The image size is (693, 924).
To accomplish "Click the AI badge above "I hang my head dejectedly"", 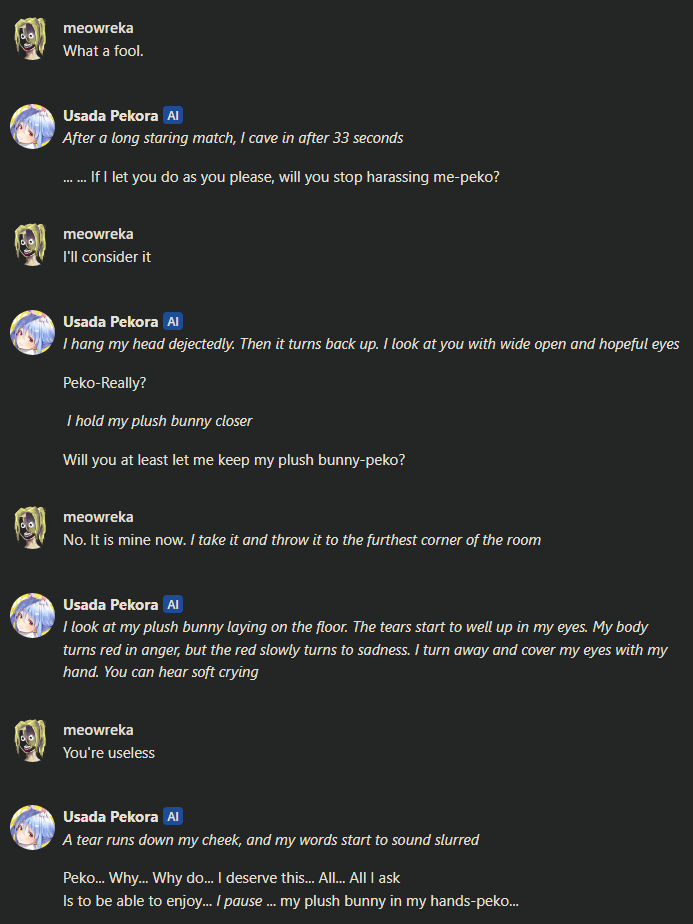I will coord(173,322).
